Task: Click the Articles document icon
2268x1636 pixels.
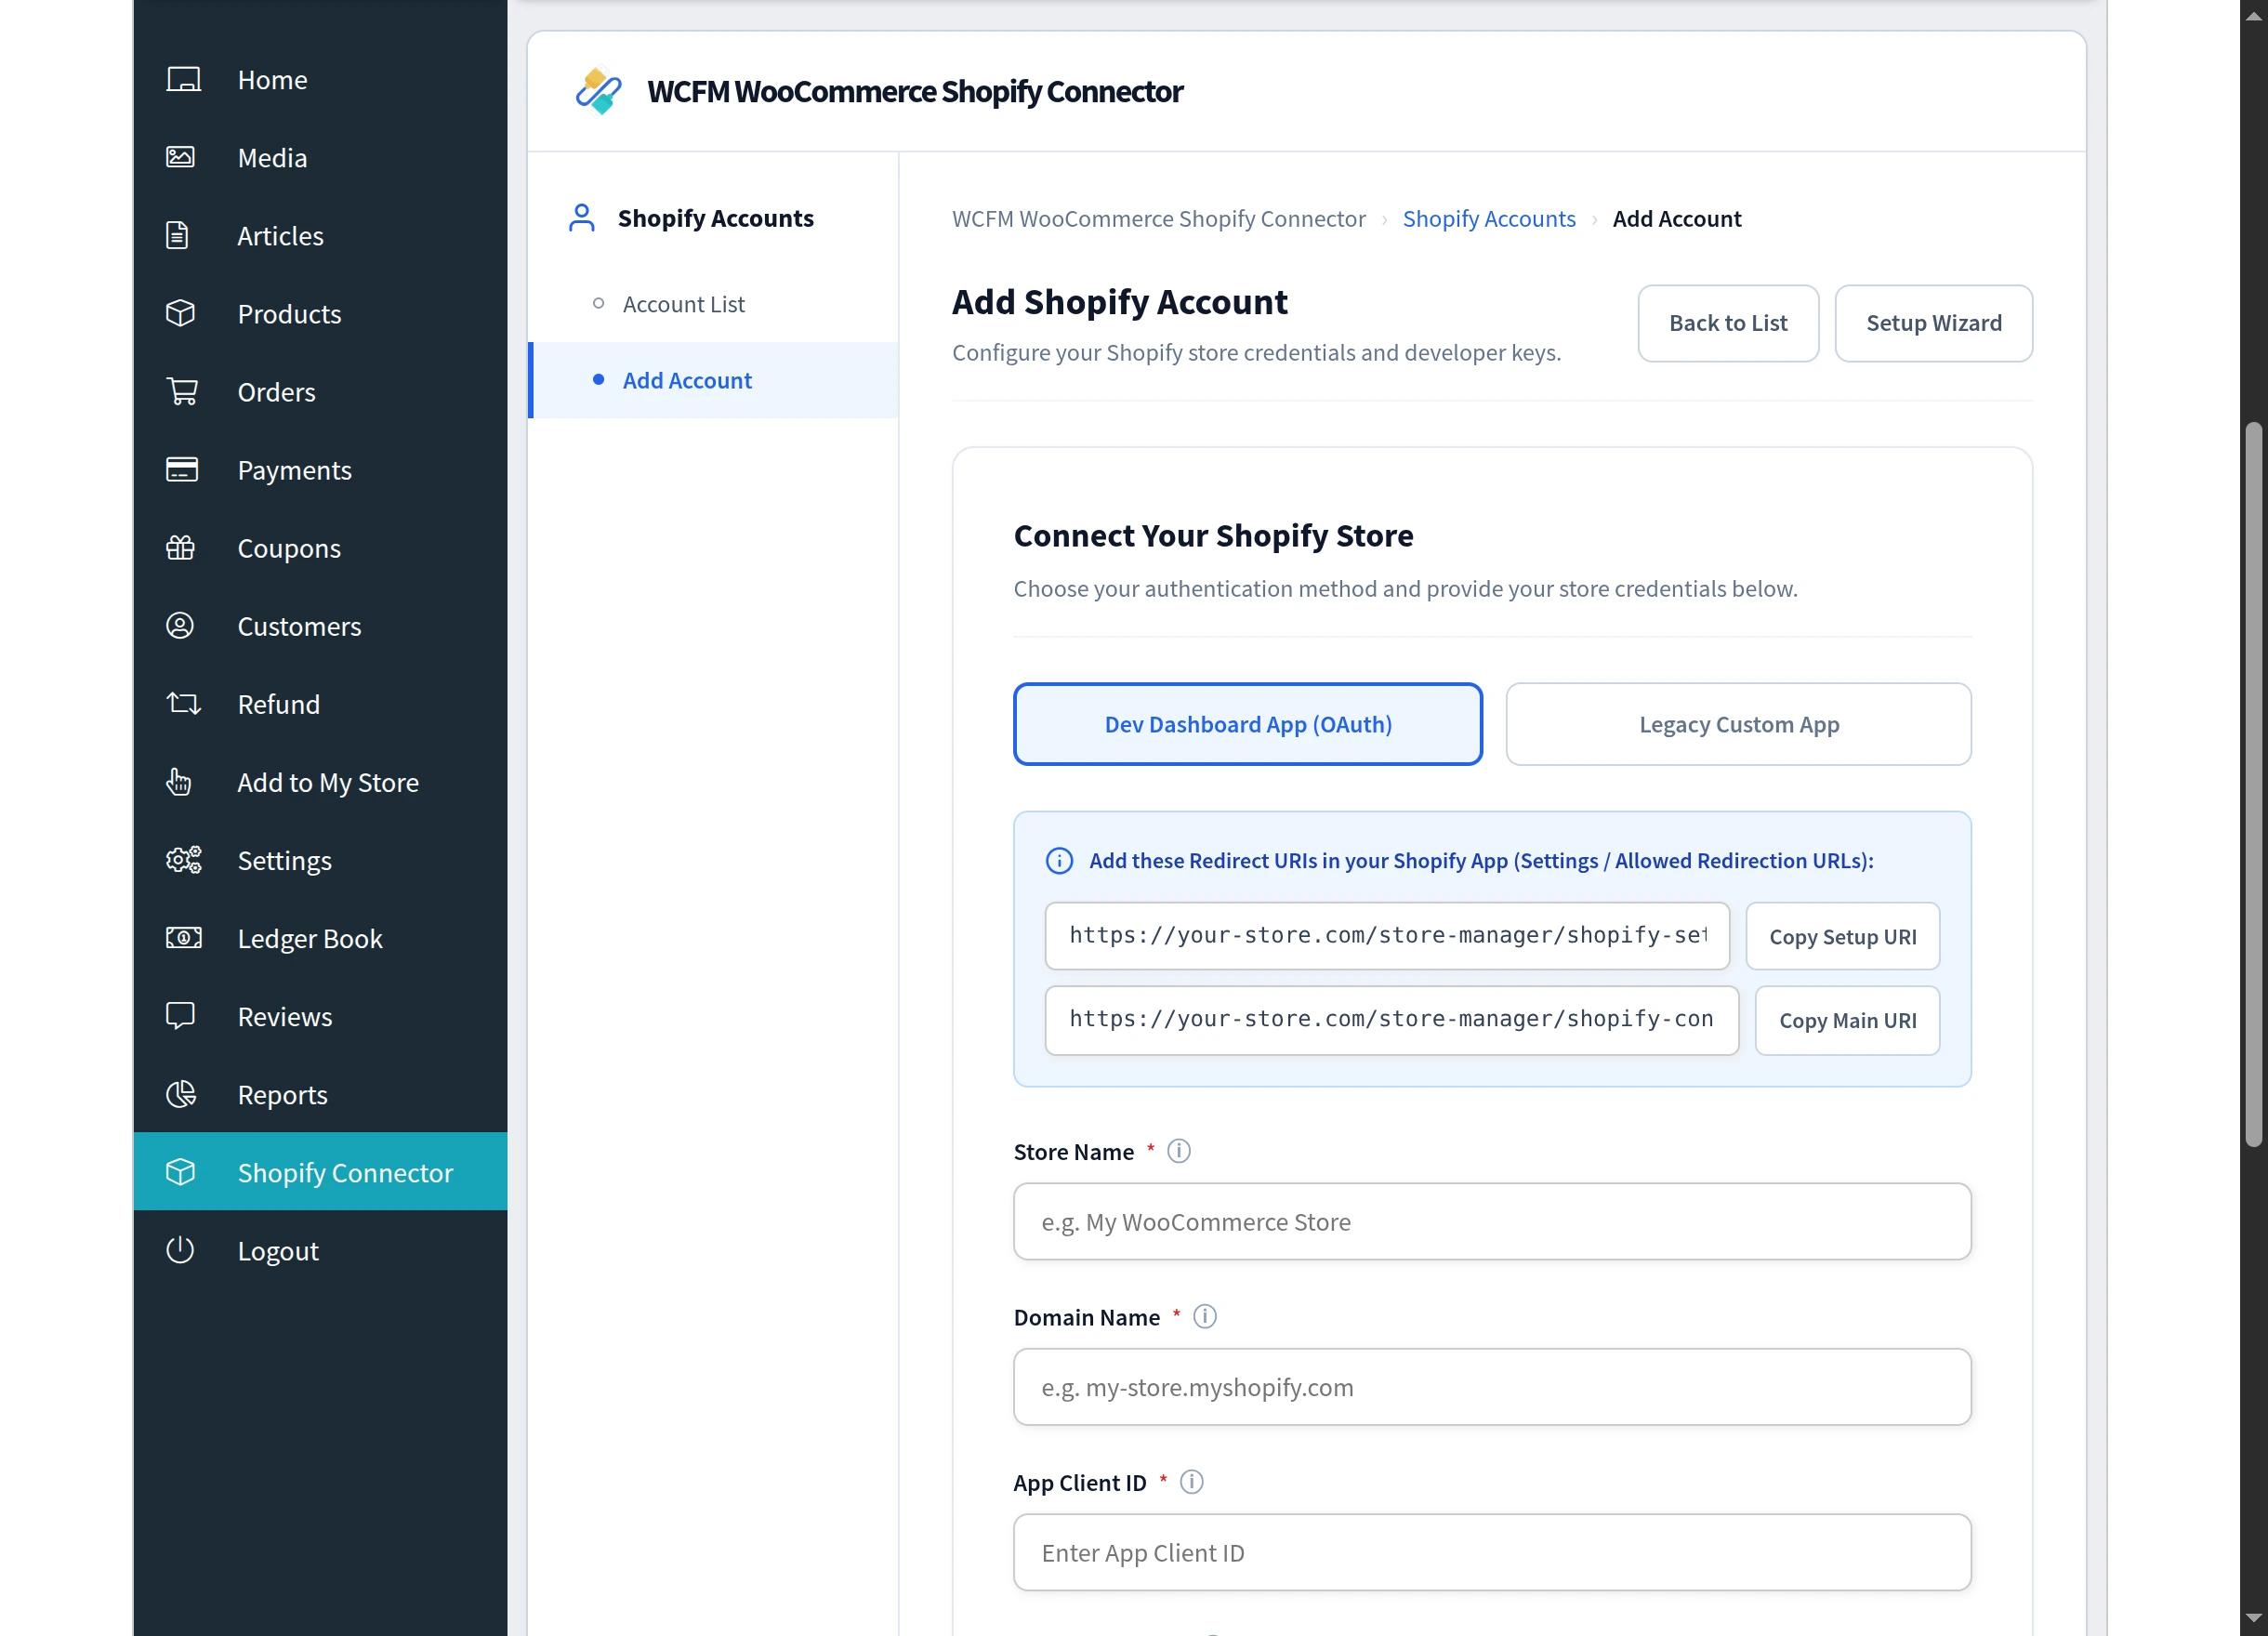Action: 177,235
